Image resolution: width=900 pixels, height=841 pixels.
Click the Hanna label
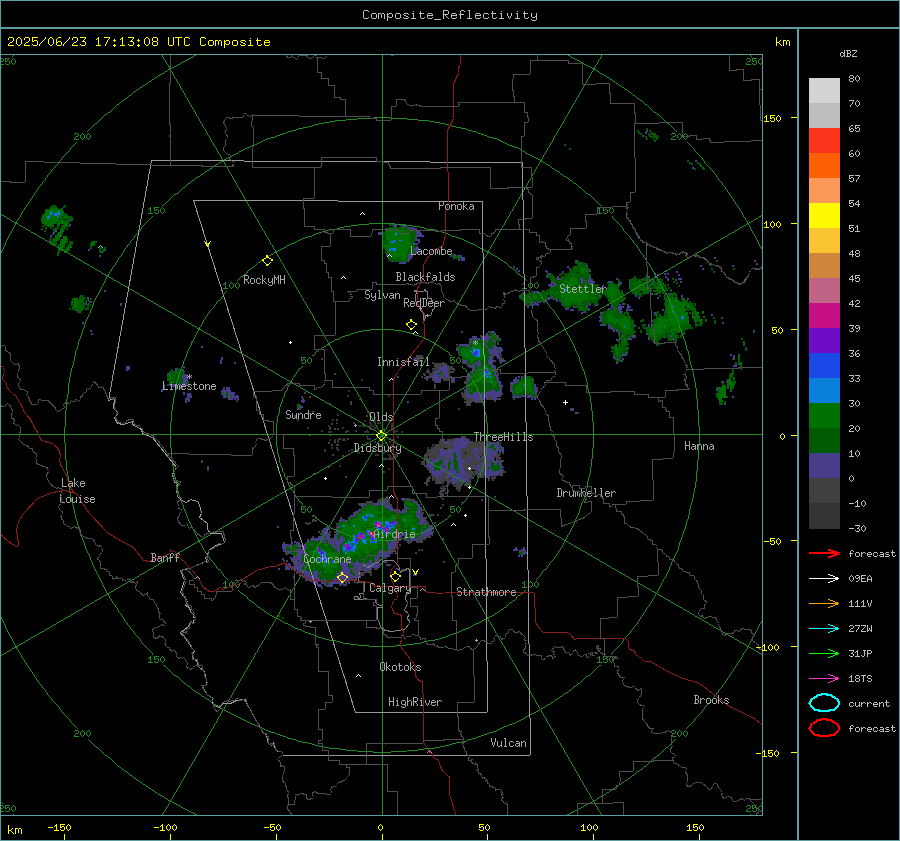(699, 446)
